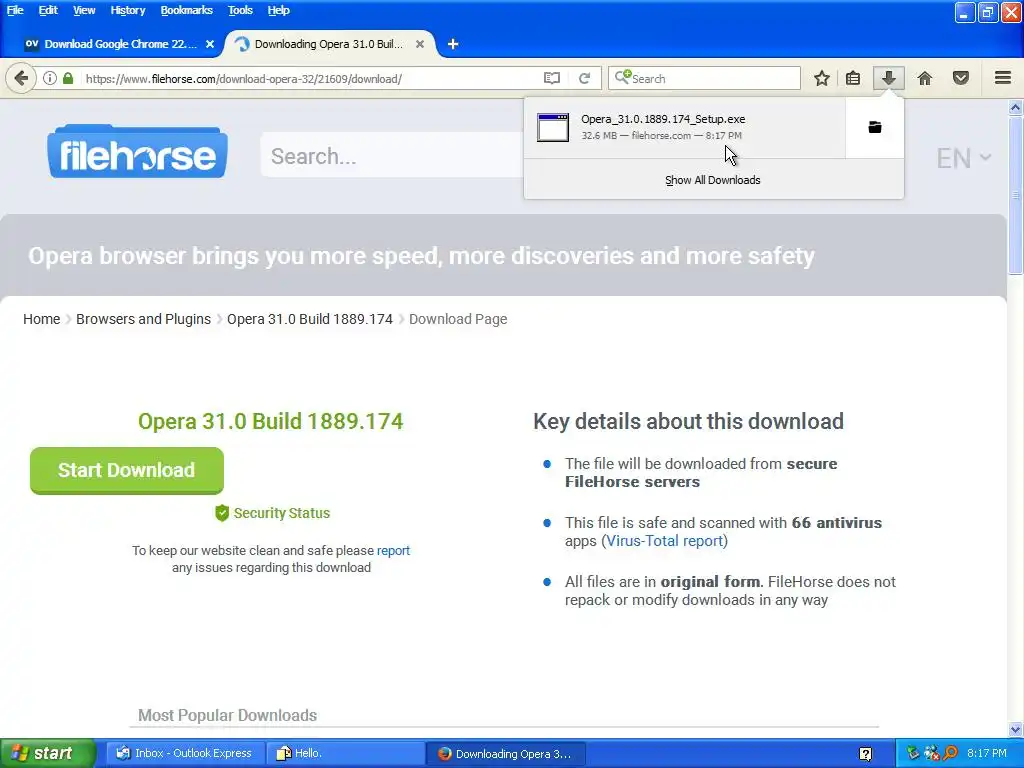Open the Firefox hamburger menu
This screenshot has height=768, width=1024.
pyautogui.click(x=1003, y=78)
